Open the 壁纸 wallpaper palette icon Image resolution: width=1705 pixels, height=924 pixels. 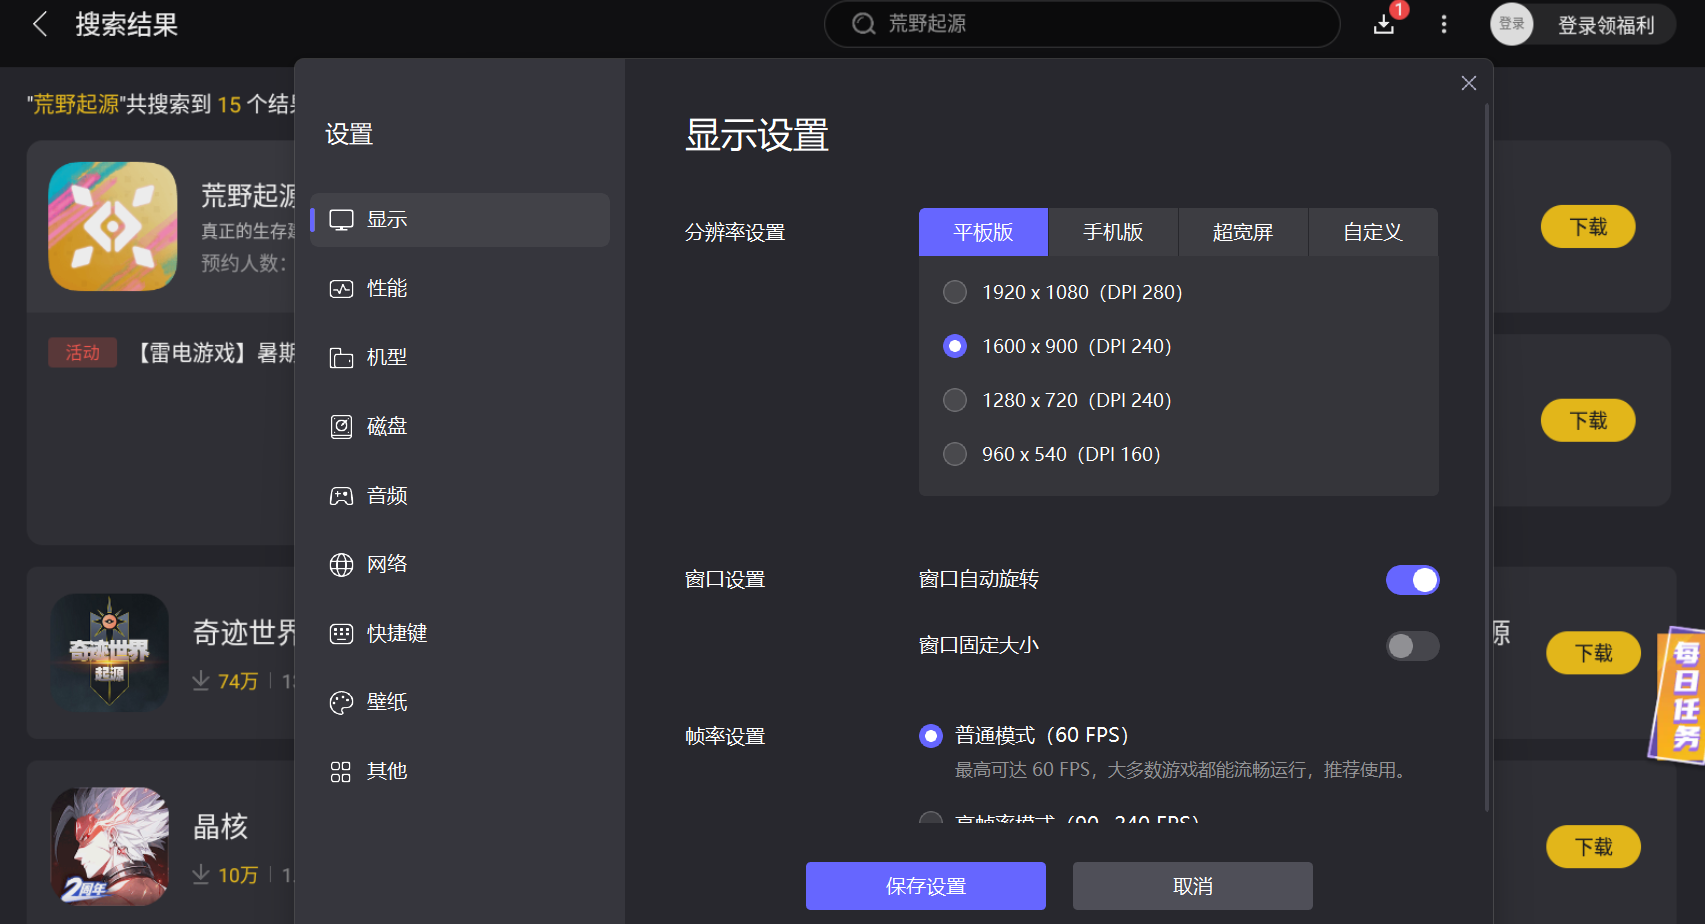click(x=341, y=703)
